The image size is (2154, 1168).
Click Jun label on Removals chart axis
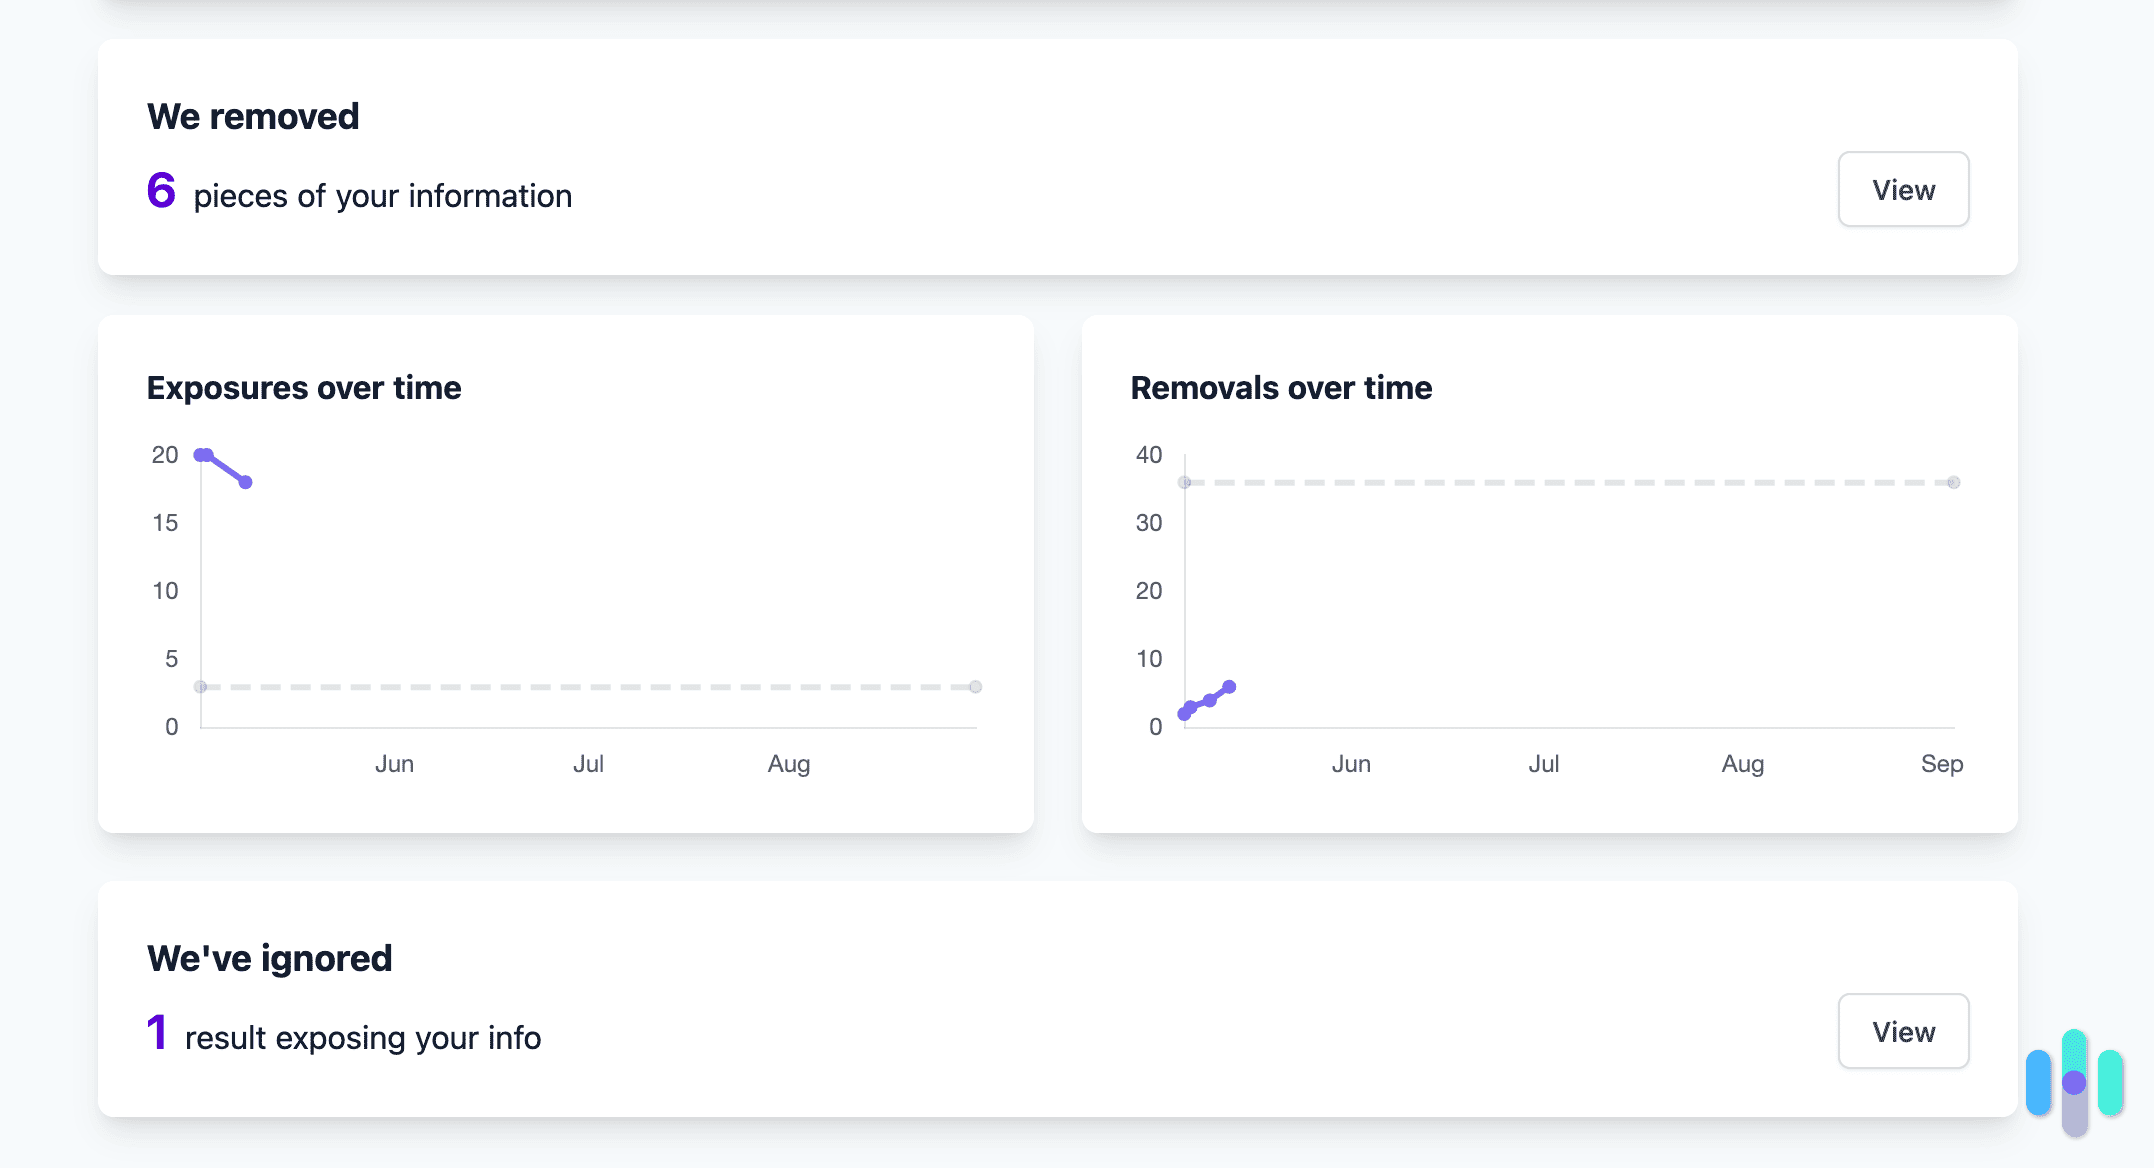[1350, 764]
